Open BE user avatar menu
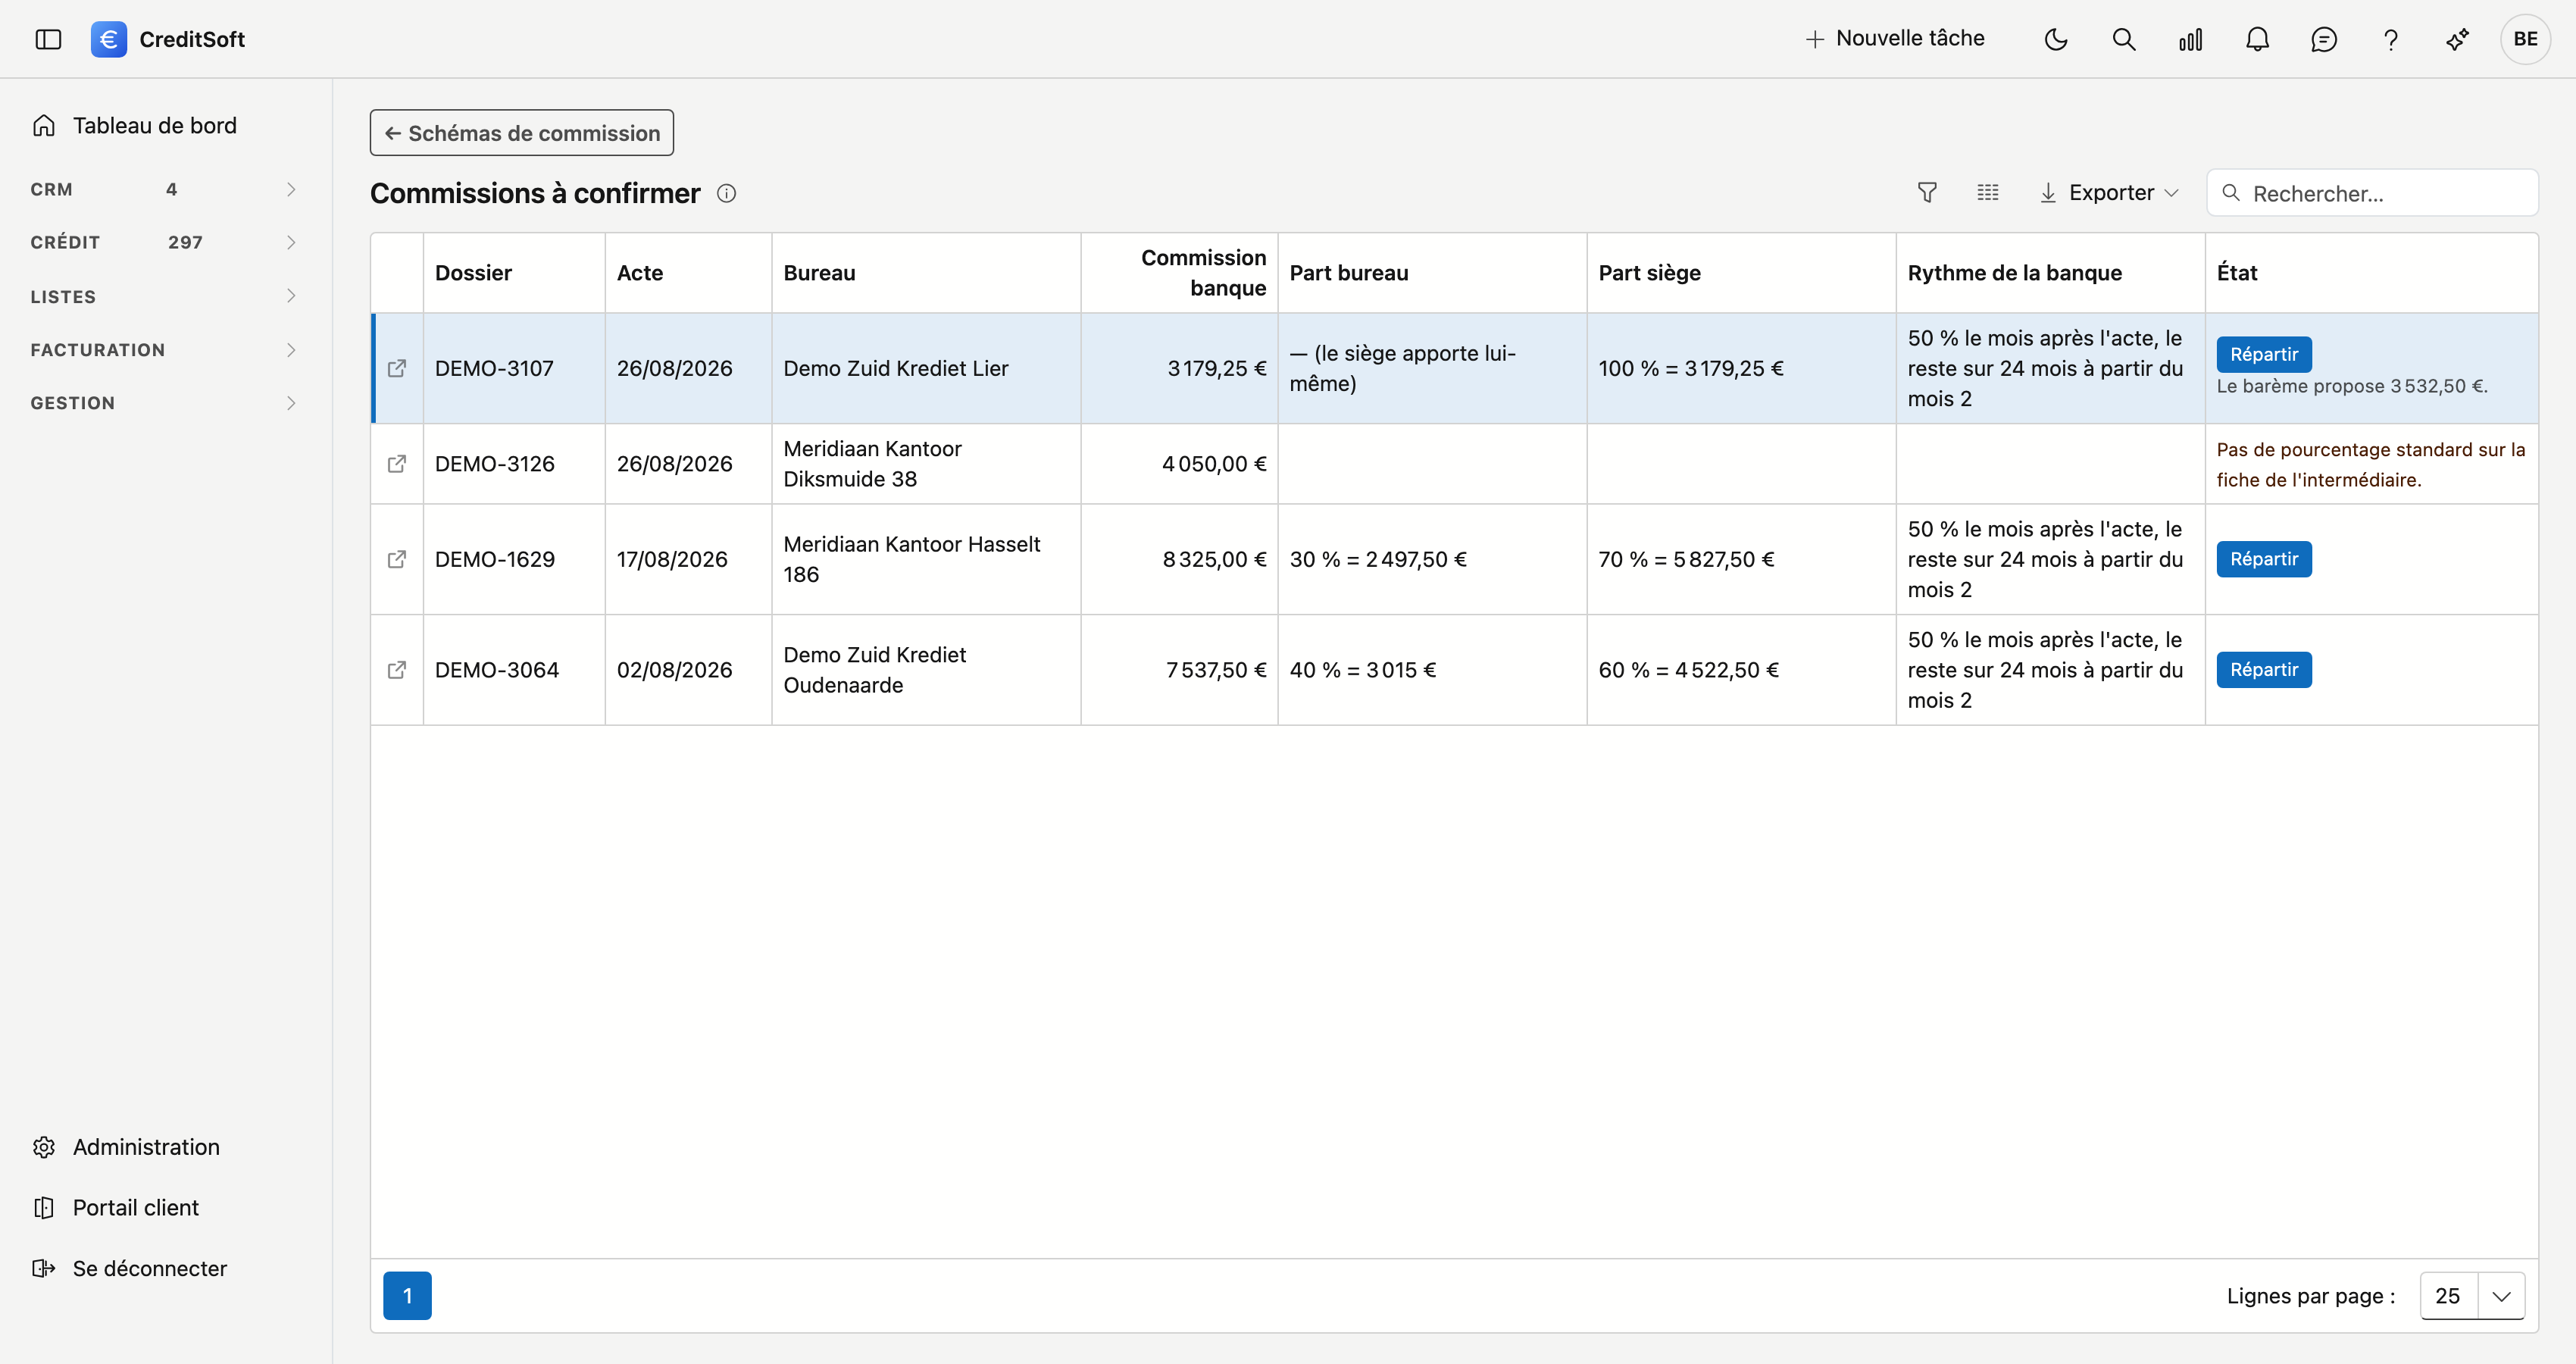 (x=2526, y=39)
